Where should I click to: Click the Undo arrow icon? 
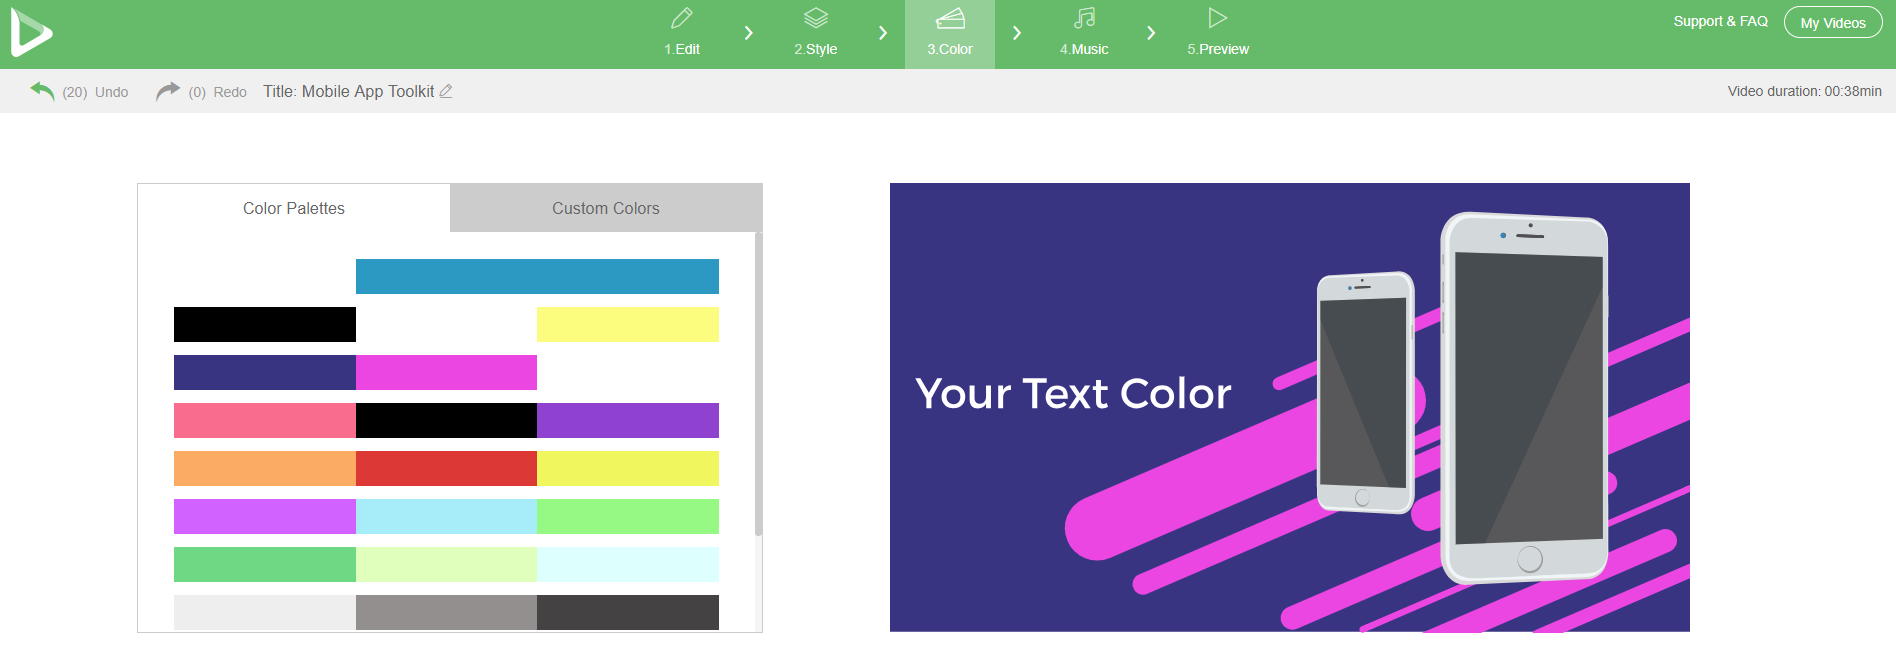pos(42,91)
